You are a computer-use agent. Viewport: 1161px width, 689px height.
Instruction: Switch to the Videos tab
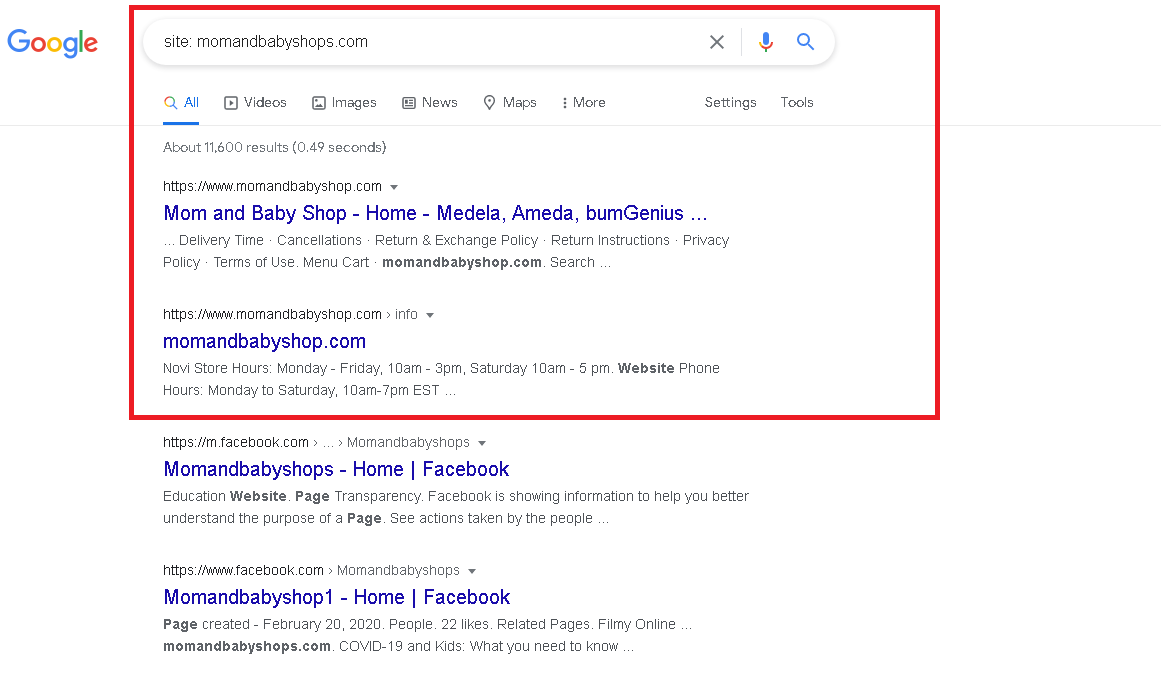click(x=255, y=103)
